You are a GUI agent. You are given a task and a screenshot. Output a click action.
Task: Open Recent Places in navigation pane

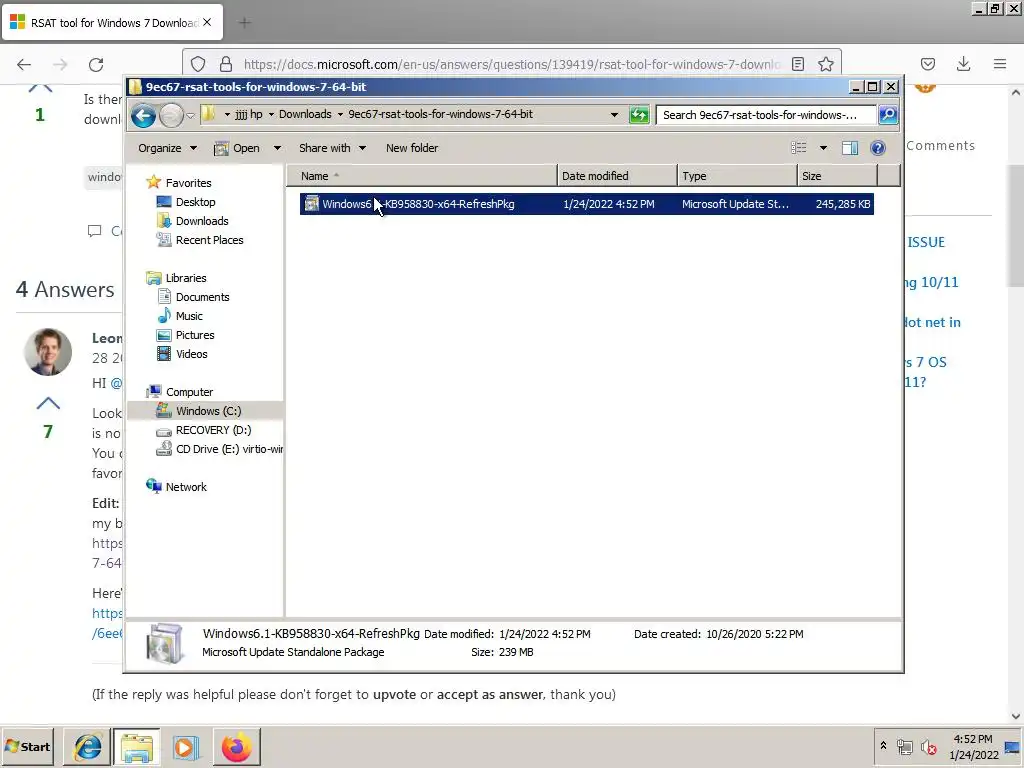coord(209,240)
